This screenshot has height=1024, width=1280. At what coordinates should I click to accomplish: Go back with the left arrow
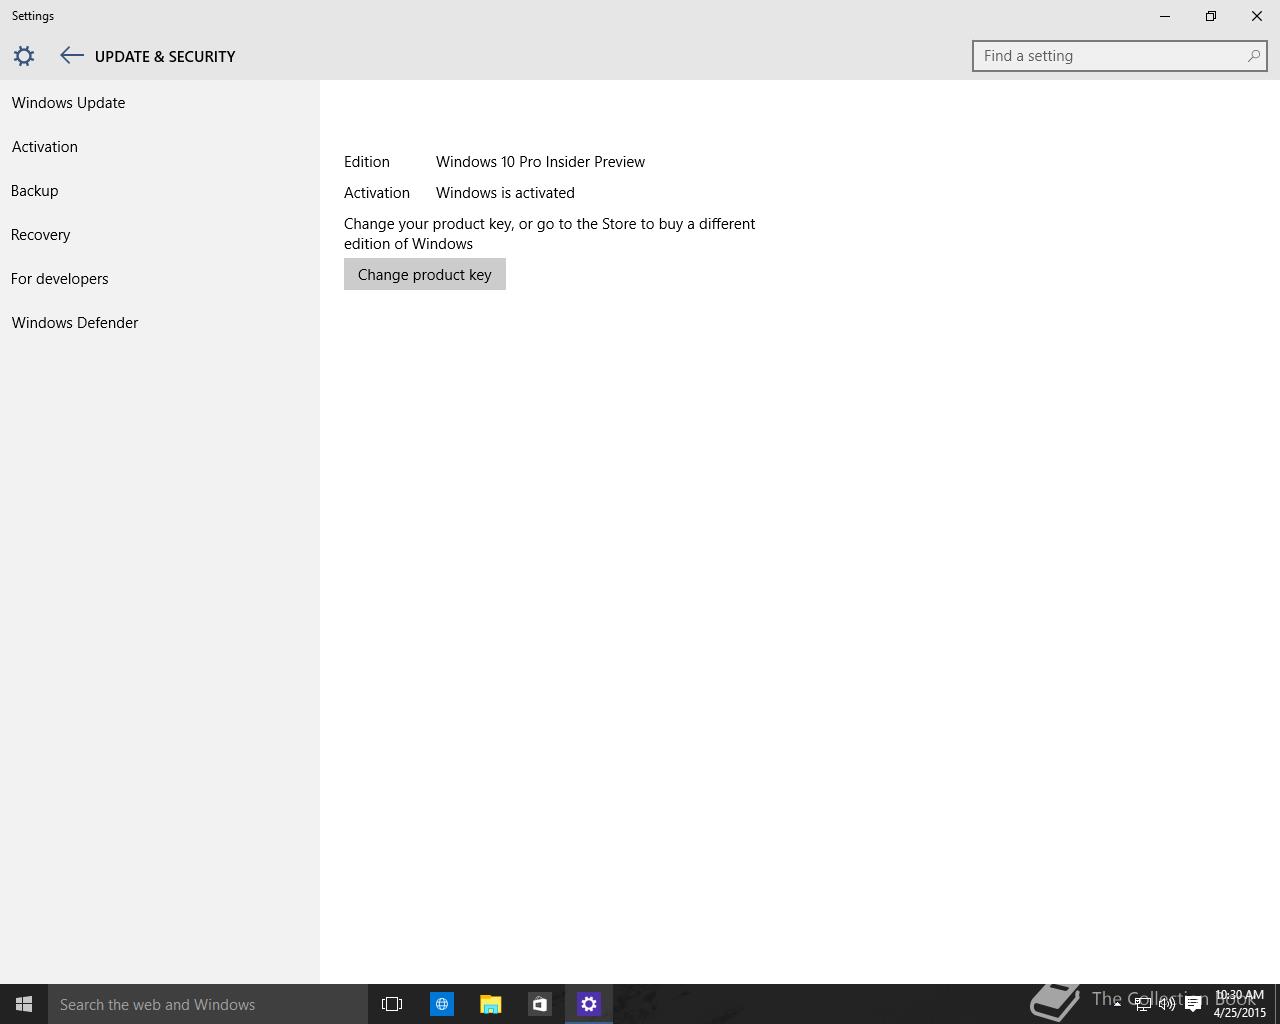(71, 56)
